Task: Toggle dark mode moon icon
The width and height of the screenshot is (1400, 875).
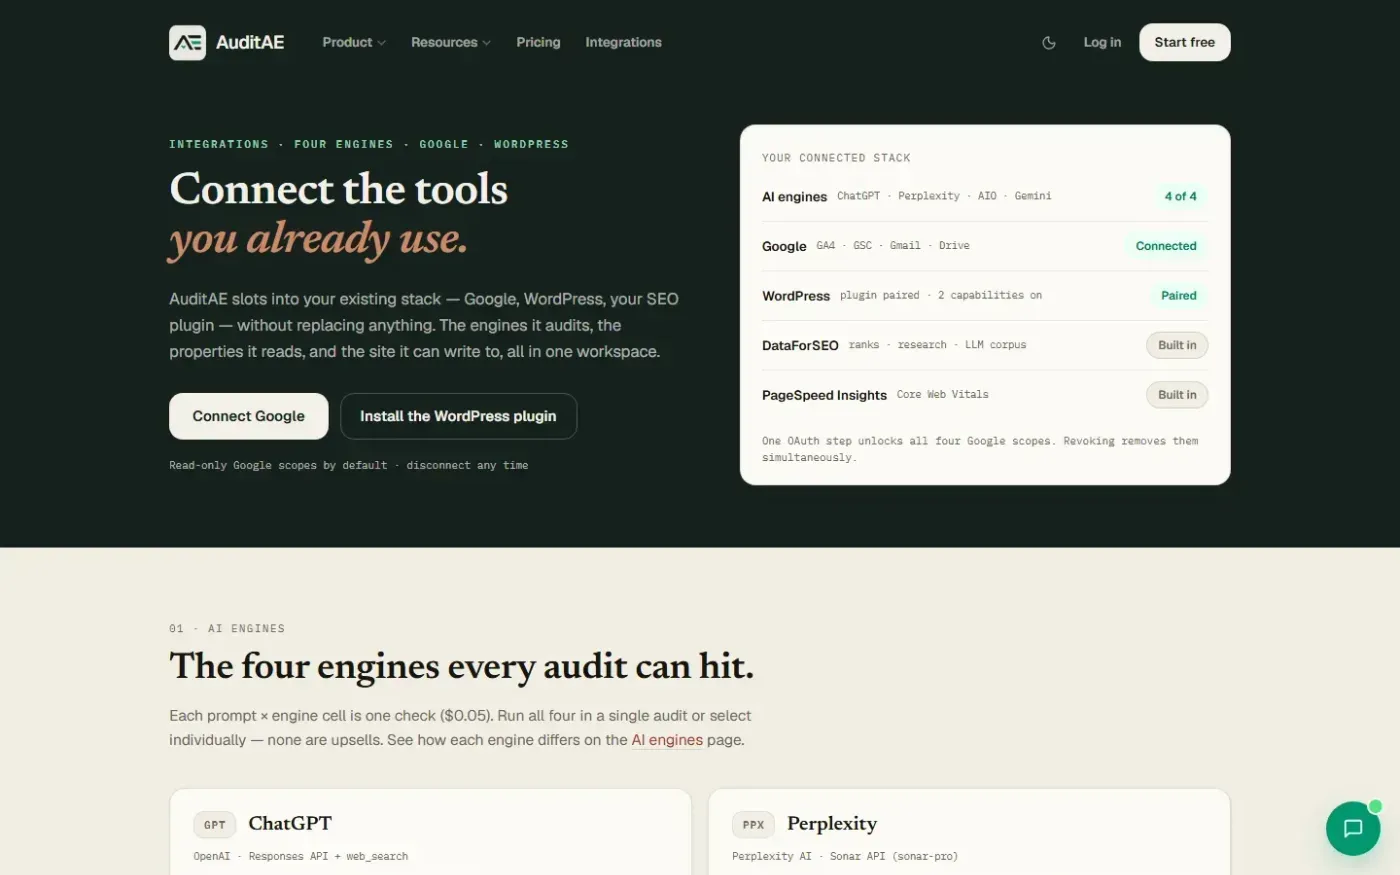Action: click(x=1049, y=43)
